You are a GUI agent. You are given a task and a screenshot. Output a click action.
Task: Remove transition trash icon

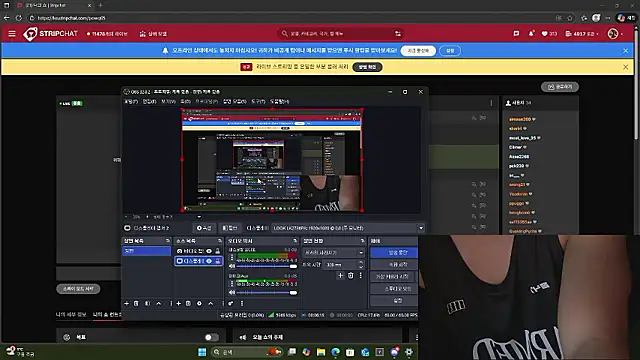[351, 276]
